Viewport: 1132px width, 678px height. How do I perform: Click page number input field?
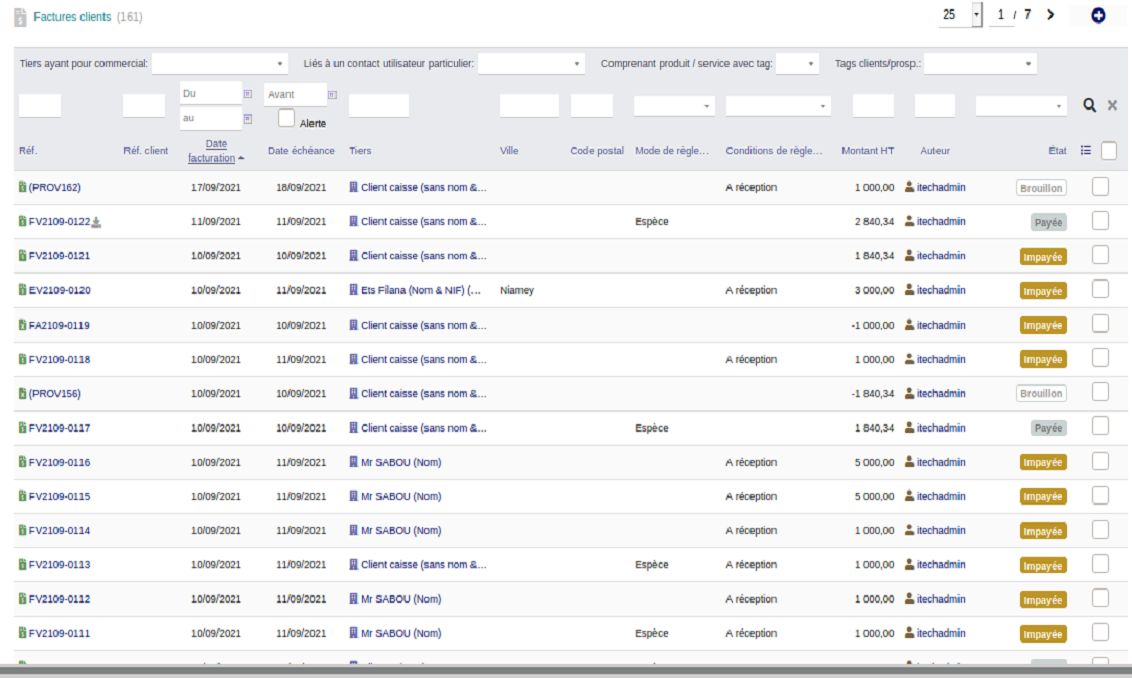[x=1001, y=14]
